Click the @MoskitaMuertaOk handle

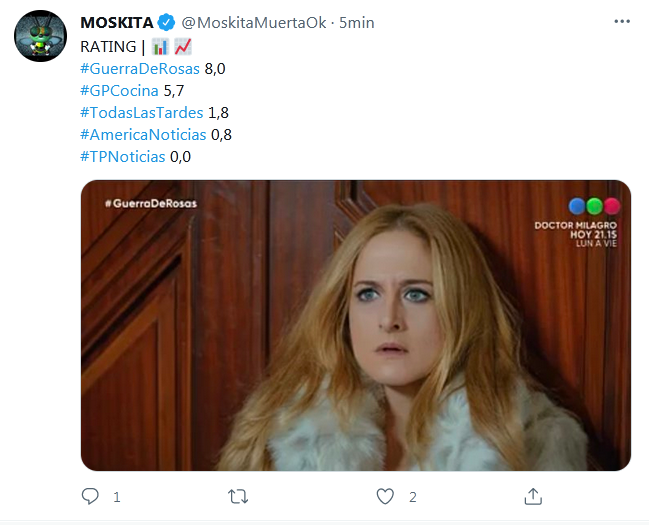(x=254, y=23)
